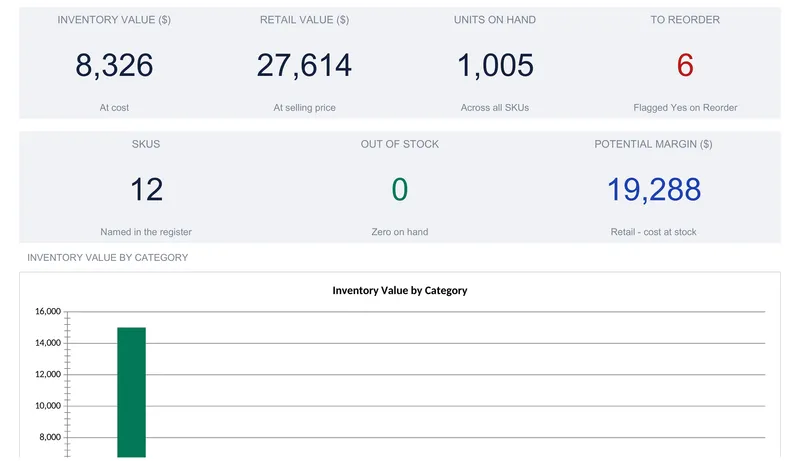Click the 10,000 axis label

[48, 405]
